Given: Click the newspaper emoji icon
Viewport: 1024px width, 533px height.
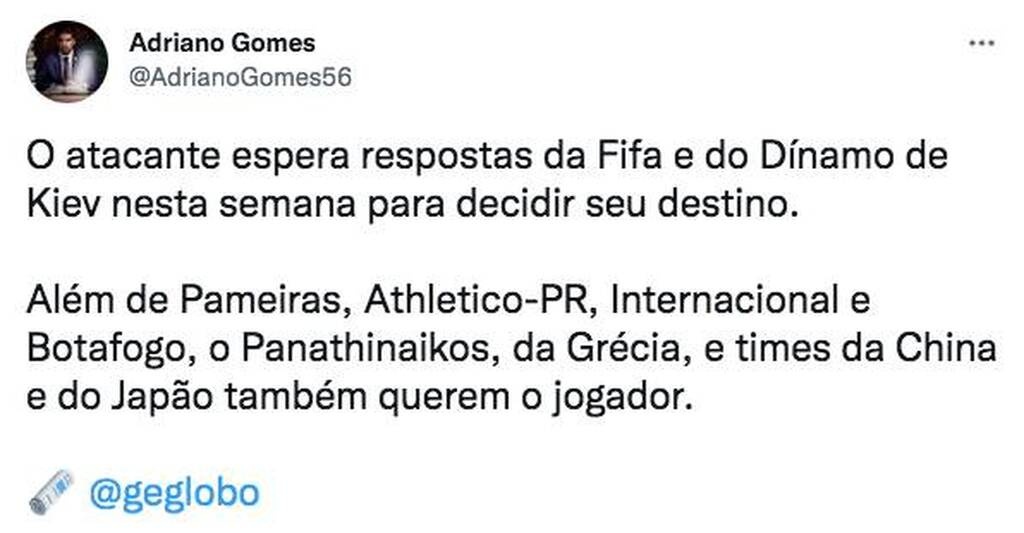Looking at the screenshot, I should coord(51,492).
